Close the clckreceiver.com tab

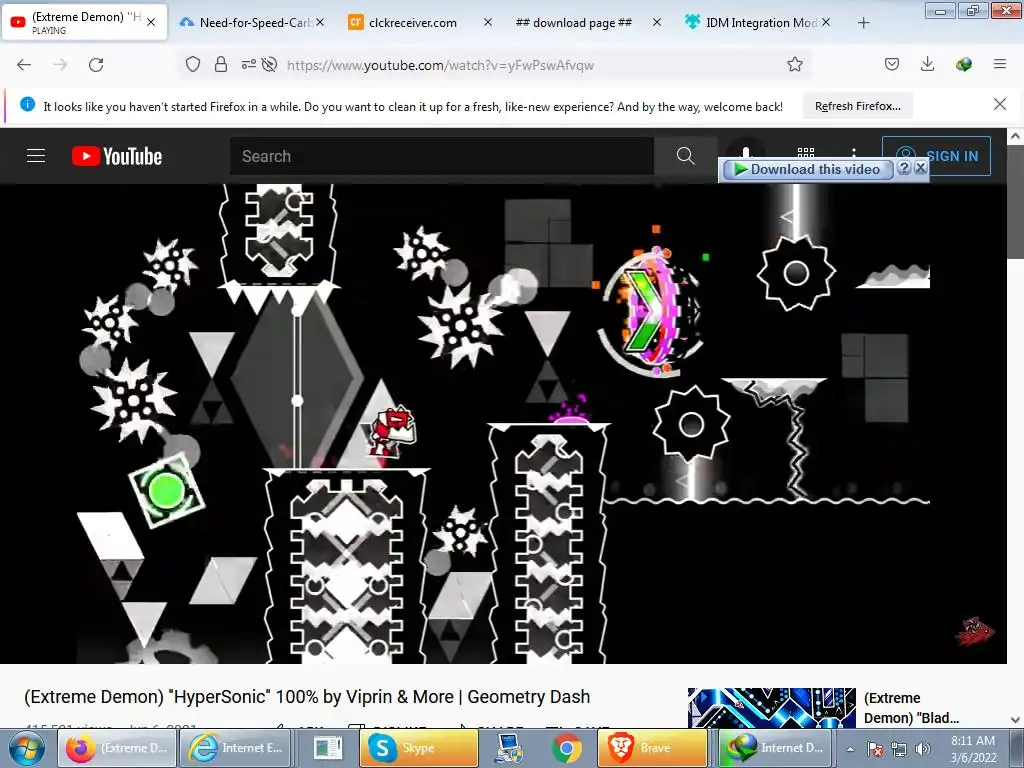488,22
